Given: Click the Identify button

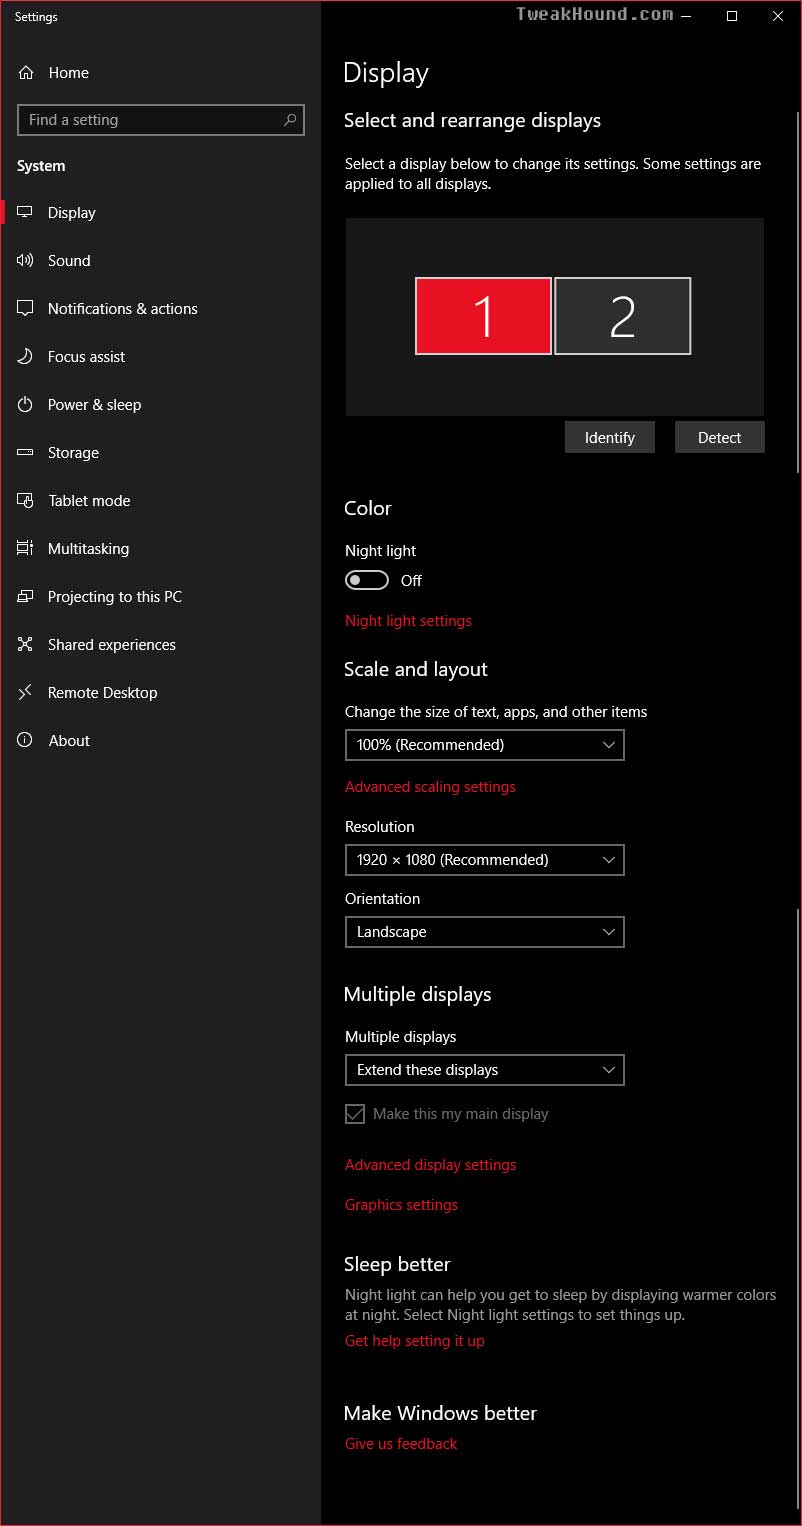Looking at the screenshot, I should coord(610,437).
